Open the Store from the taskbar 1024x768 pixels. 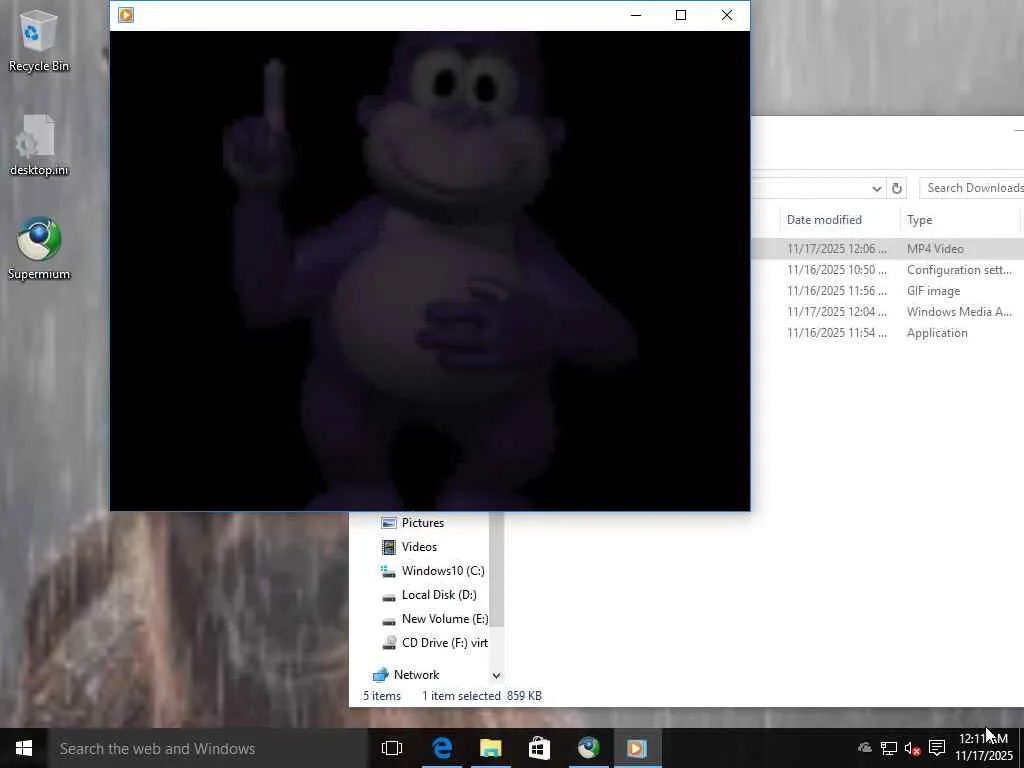(539, 748)
